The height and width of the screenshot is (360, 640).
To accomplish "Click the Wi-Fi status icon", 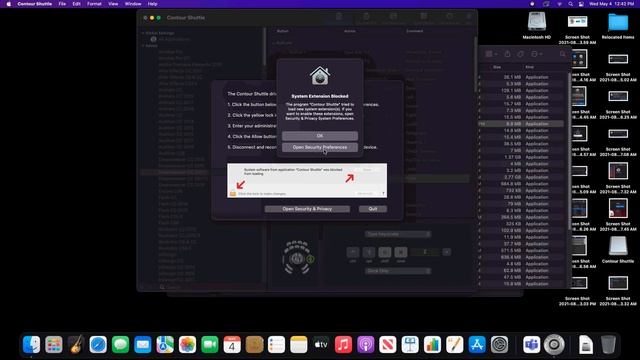I will 559,4.
